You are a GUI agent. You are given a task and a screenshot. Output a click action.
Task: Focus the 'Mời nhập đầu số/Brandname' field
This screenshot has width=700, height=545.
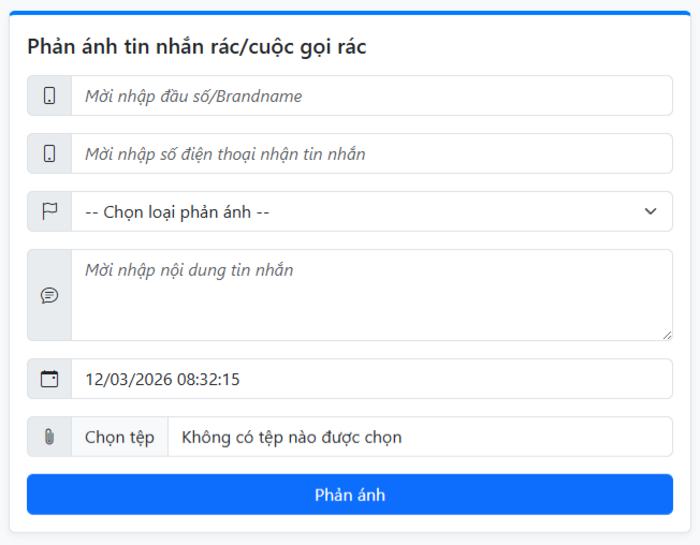[370, 96]
